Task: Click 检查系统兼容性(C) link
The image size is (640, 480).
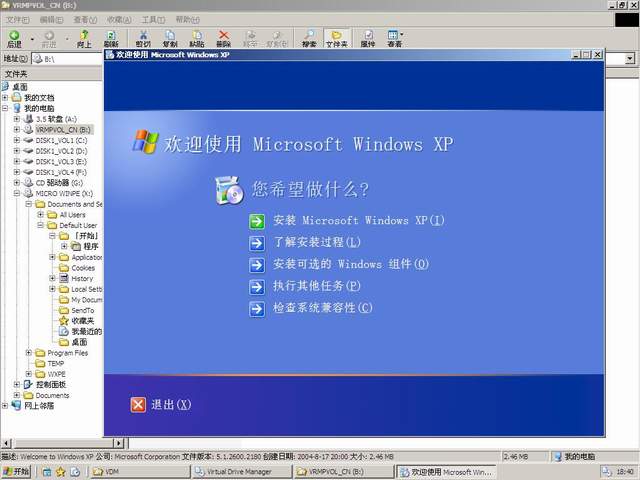Action: [322, 308]
